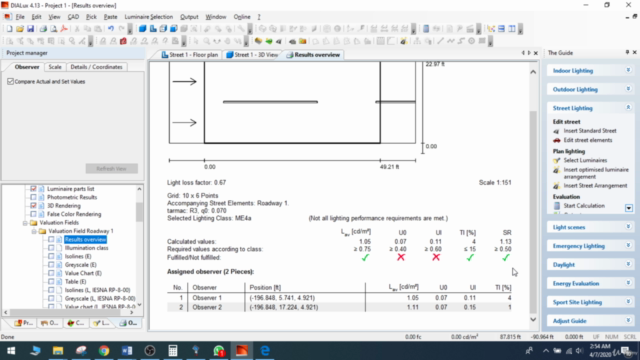This screenshot has height=360, width=640.
Task: Switch to the Street 1 - 3D View tab
Action: (253, 55)
